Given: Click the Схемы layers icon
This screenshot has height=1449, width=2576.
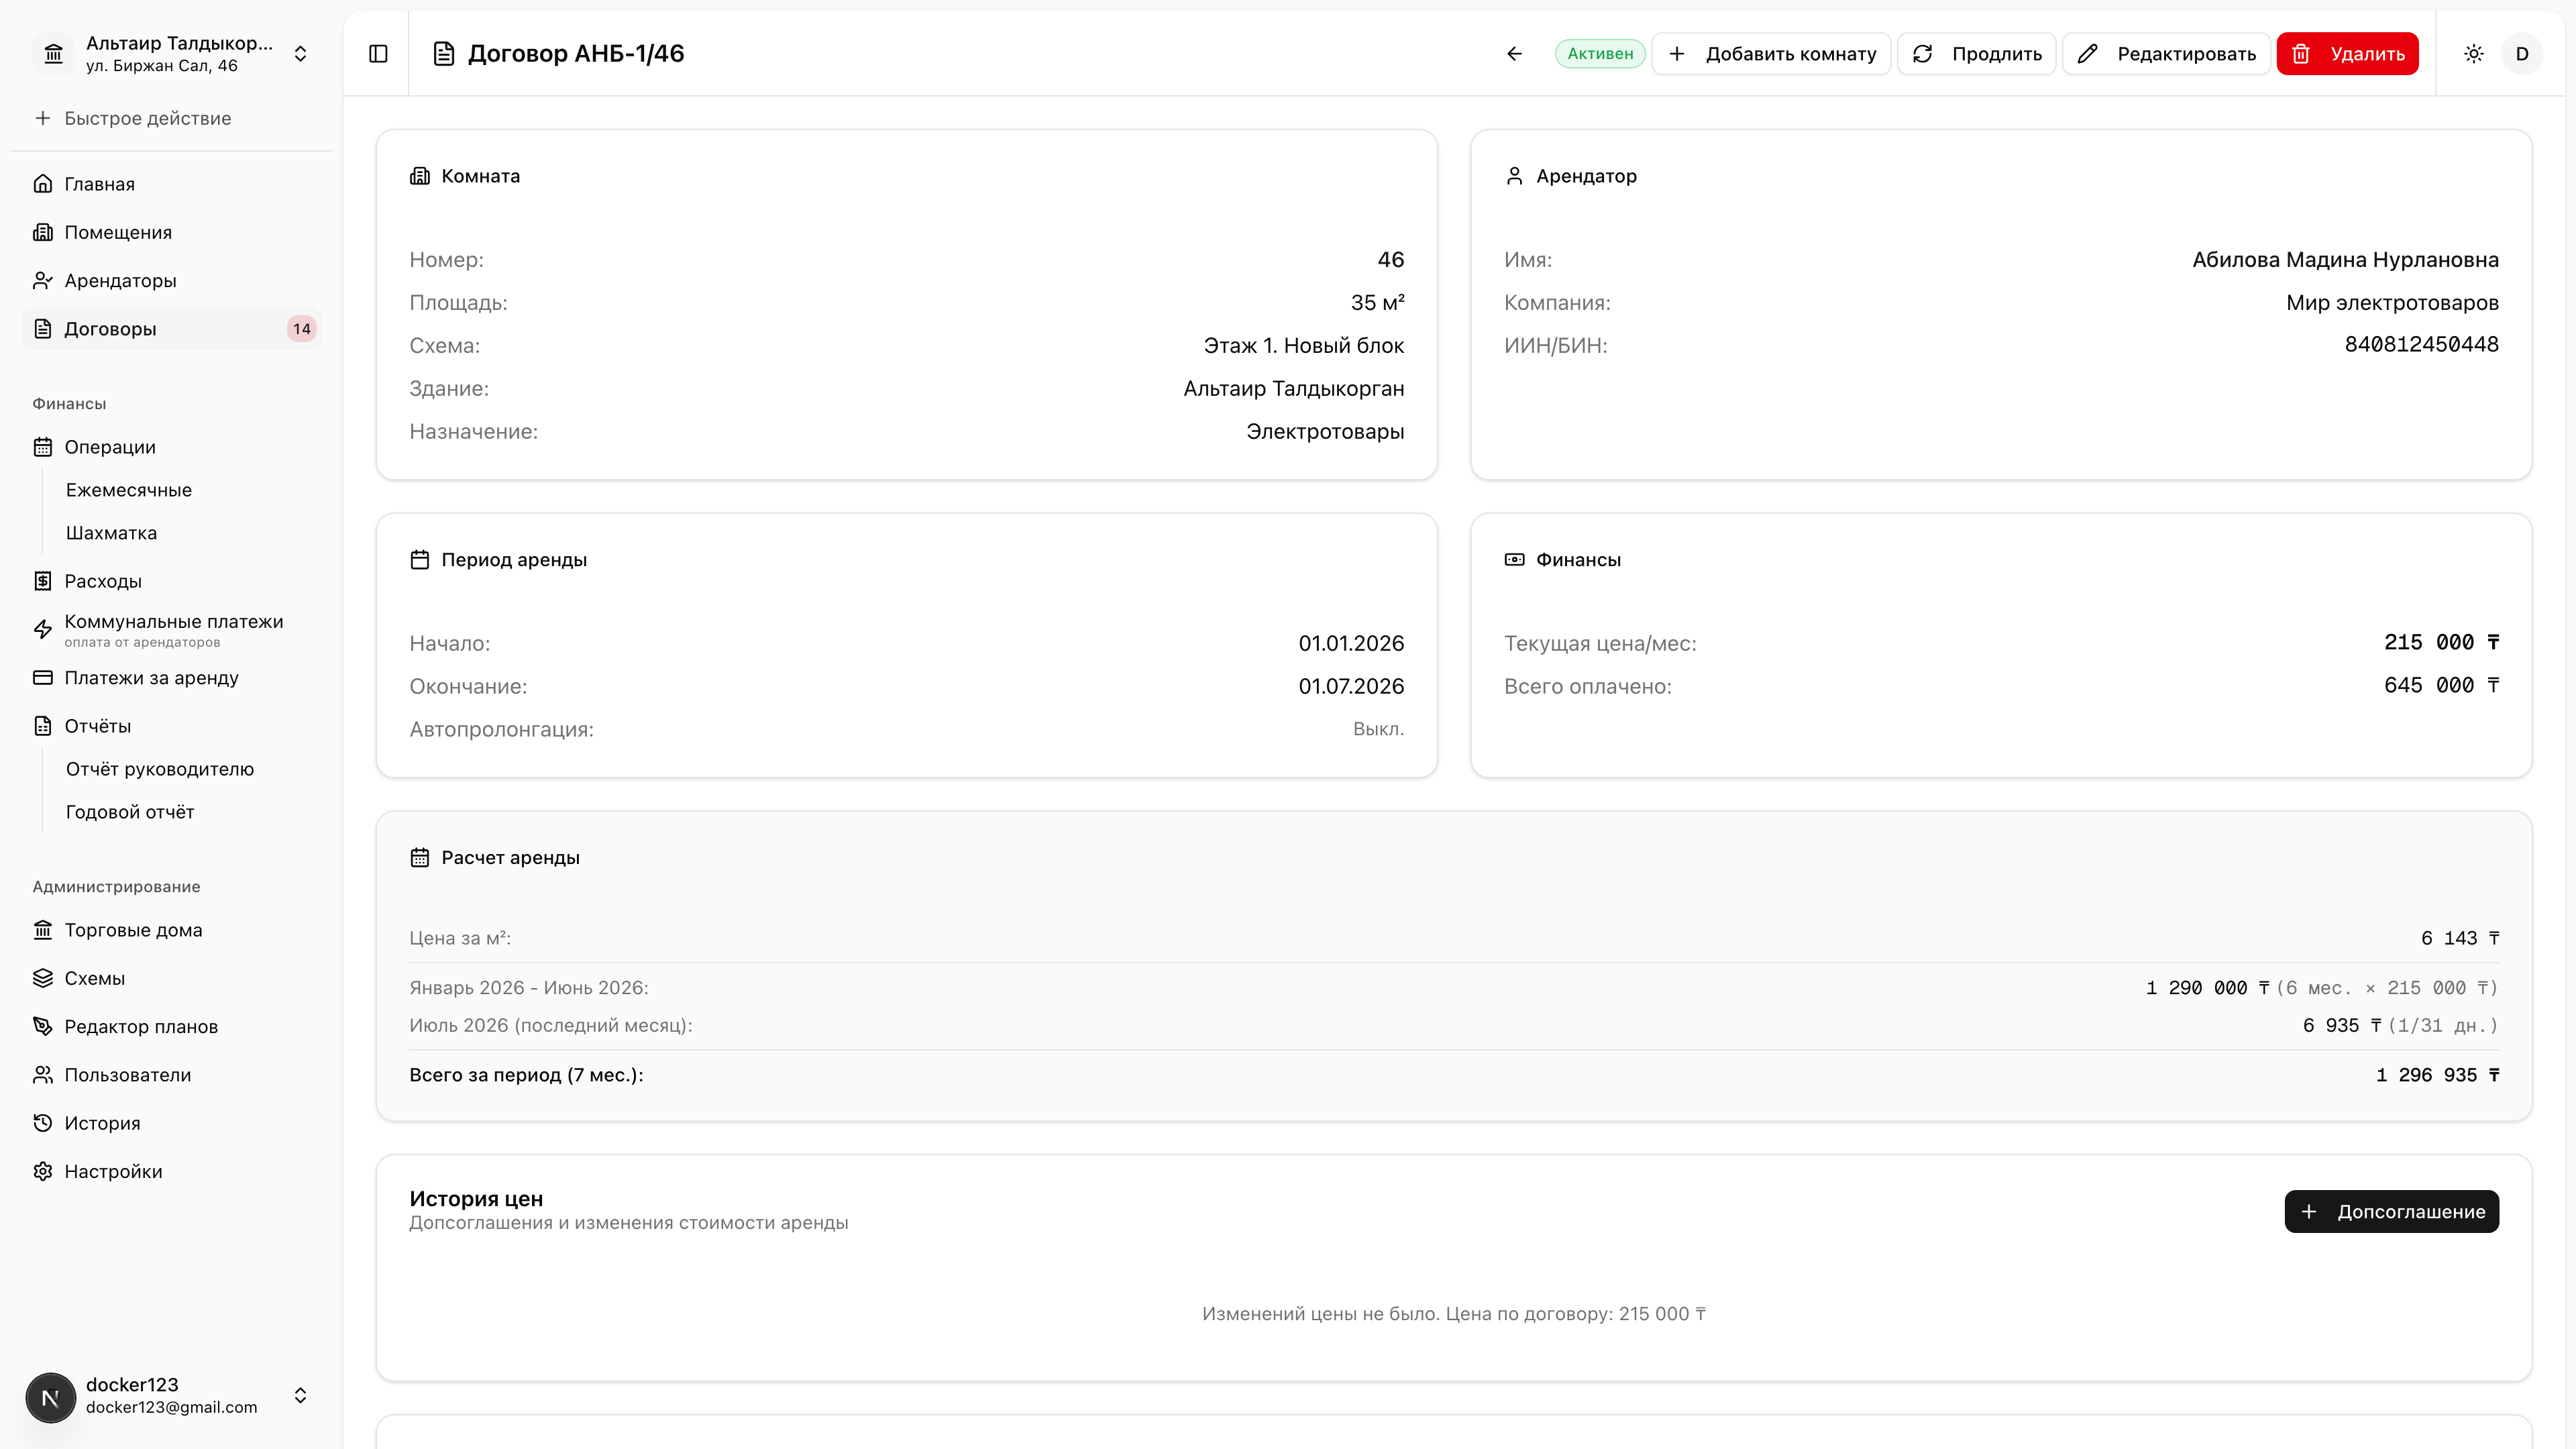Looking at the screenshot, I should point(43,978).
